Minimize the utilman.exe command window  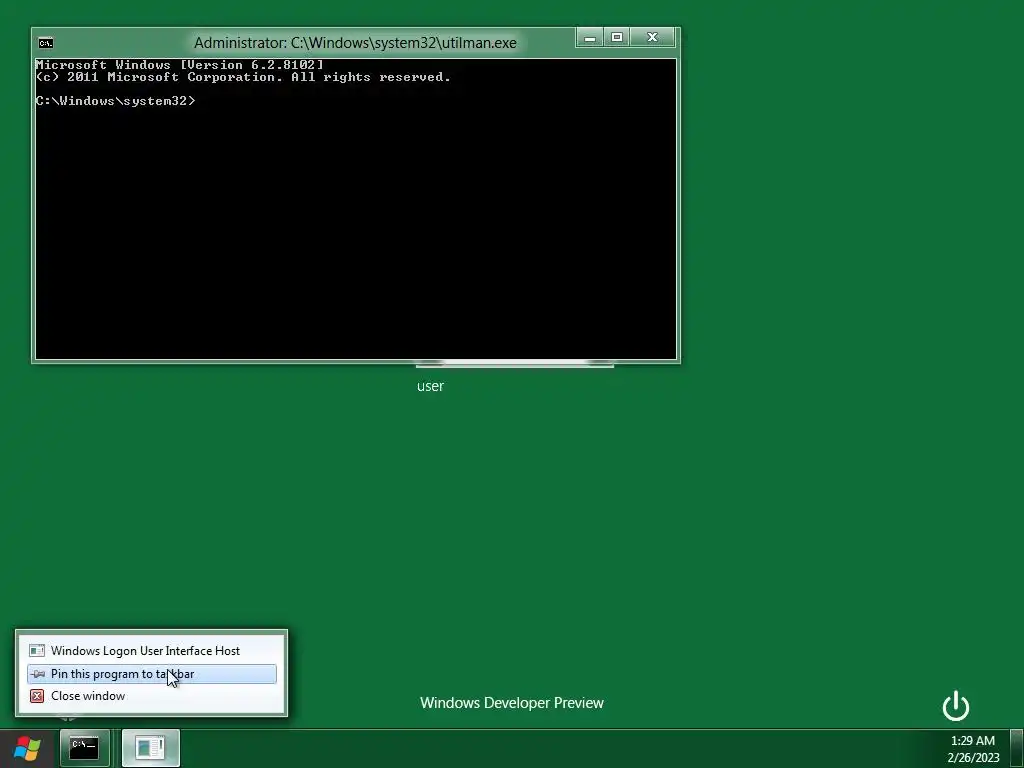coord(590,37)
